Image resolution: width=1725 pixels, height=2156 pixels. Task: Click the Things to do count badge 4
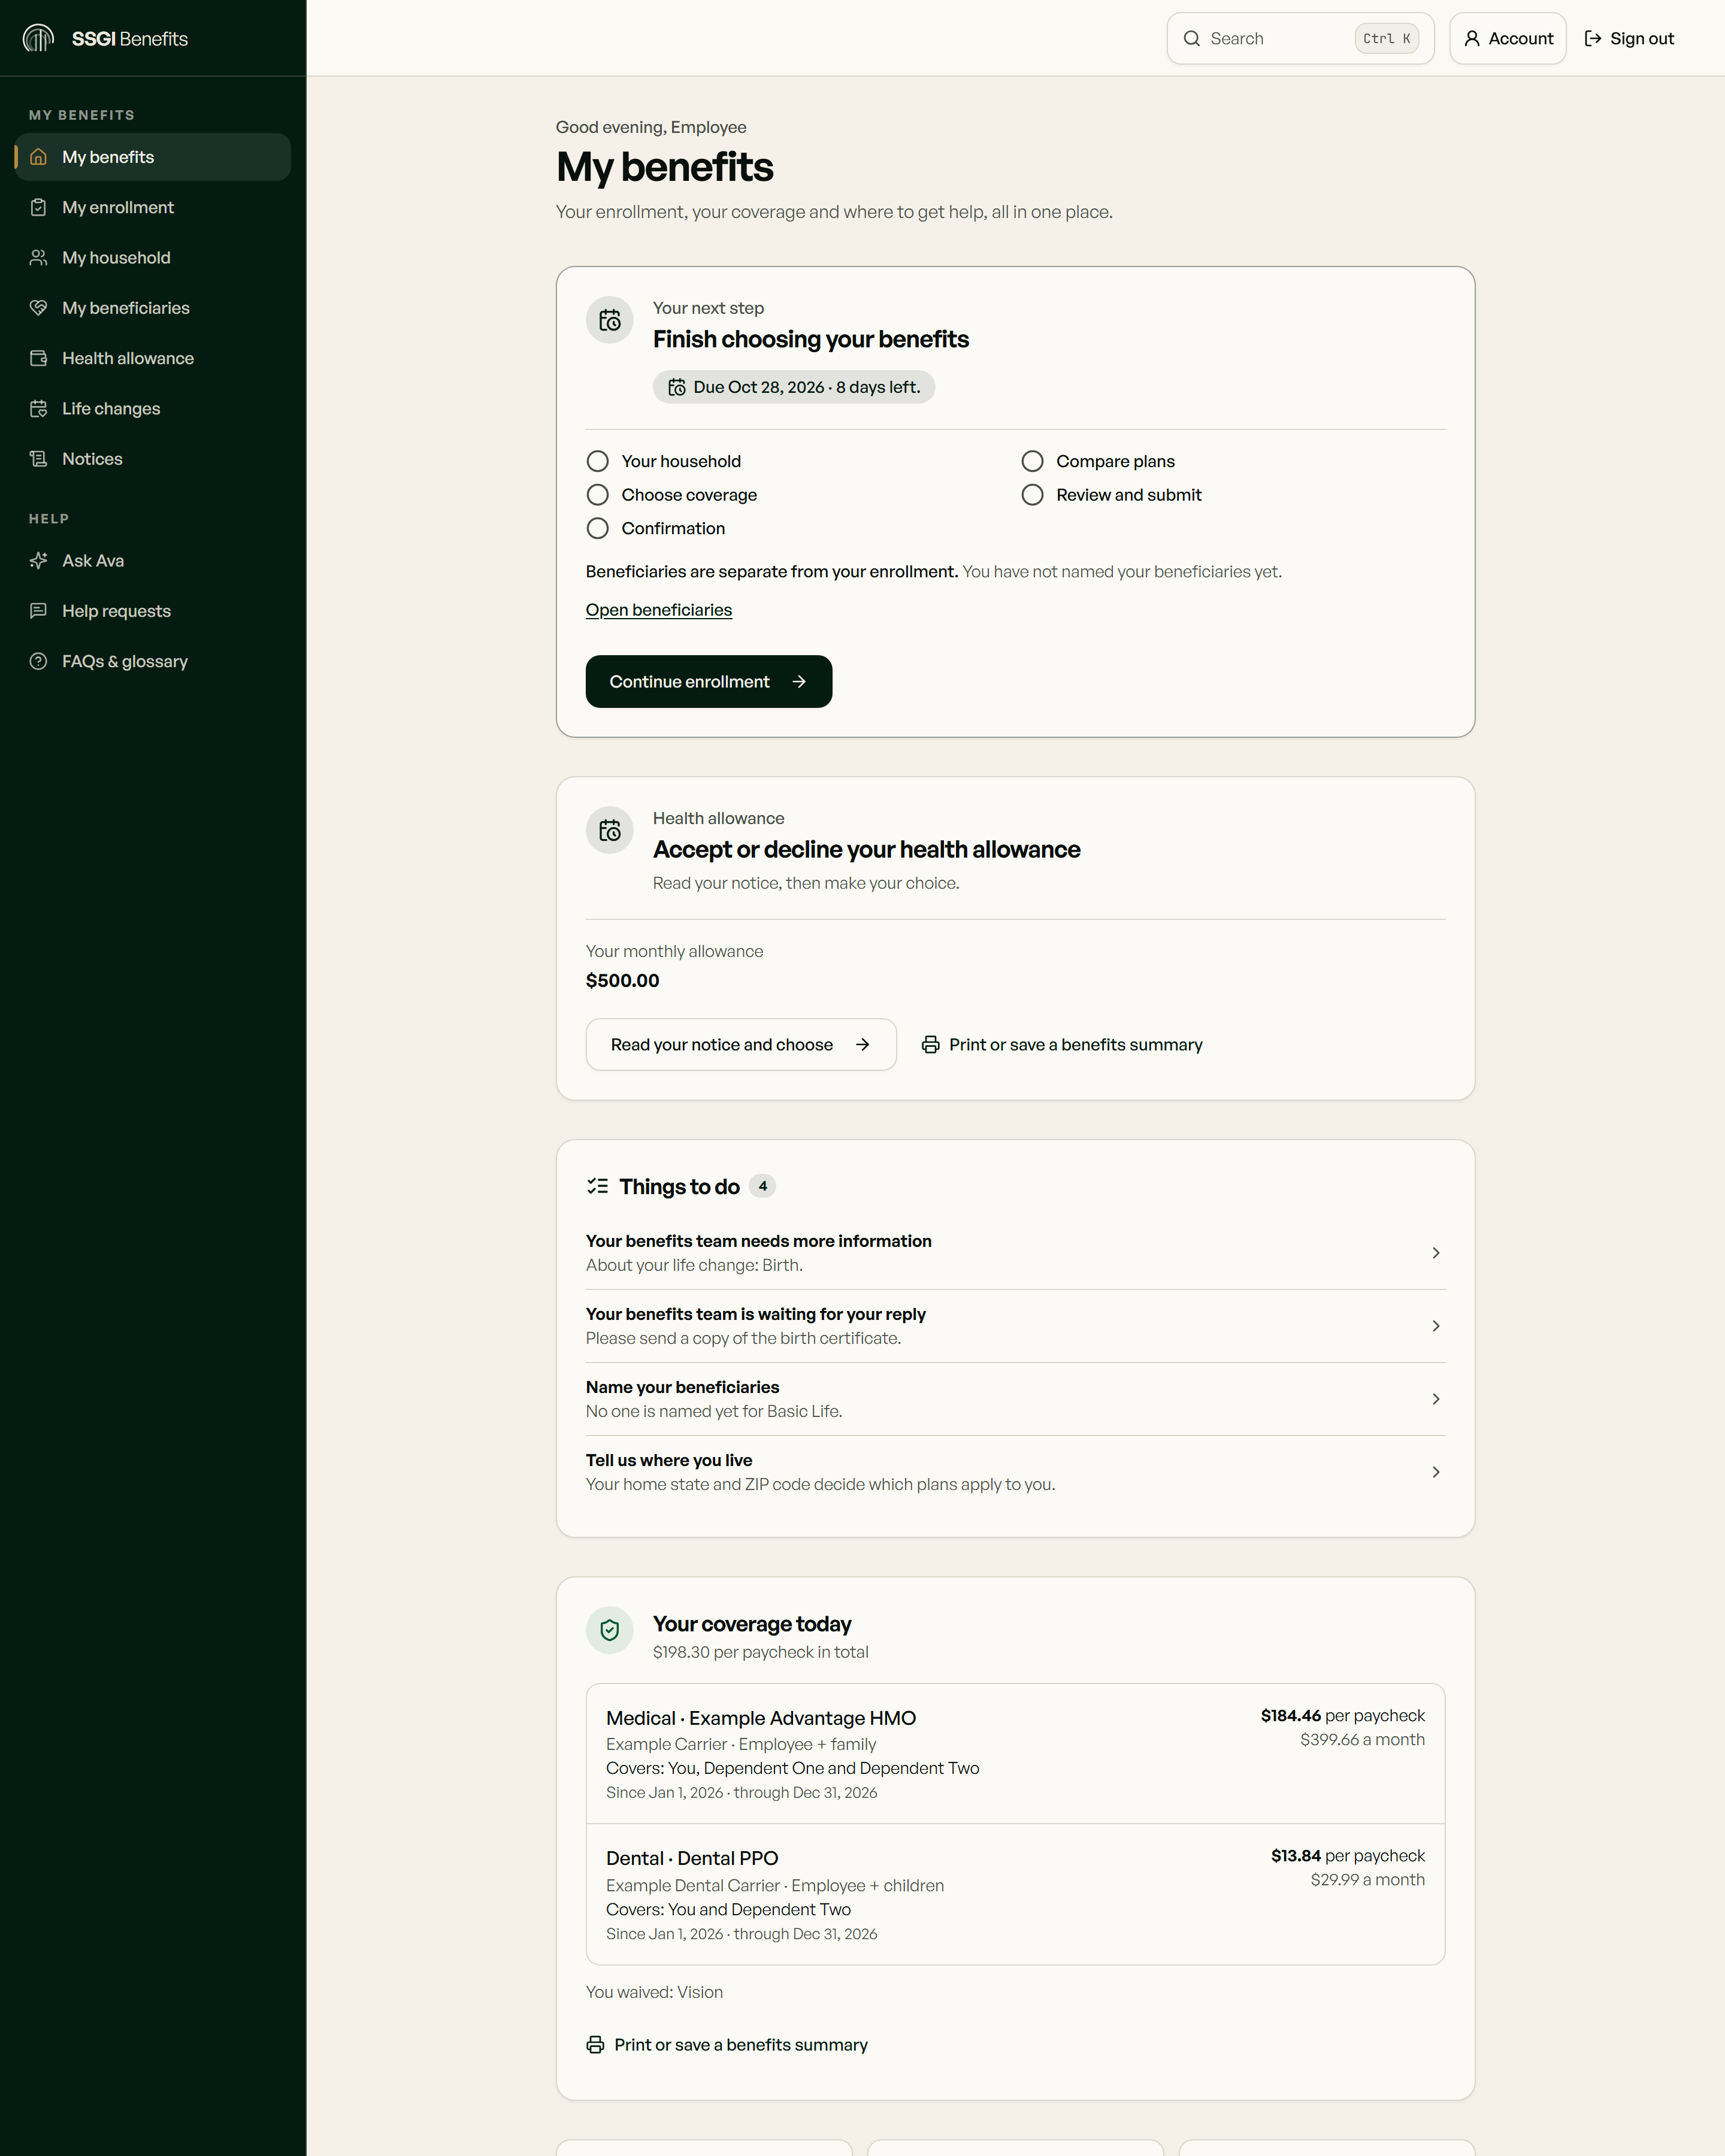coord(762,1186)
